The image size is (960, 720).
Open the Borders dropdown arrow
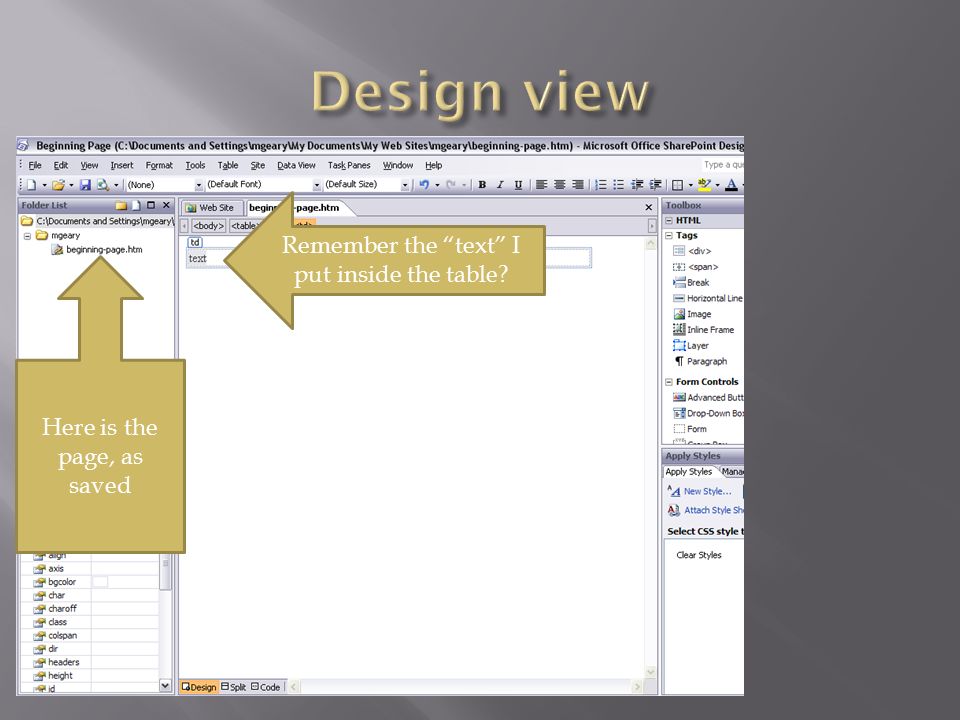(x=691, y=185)
